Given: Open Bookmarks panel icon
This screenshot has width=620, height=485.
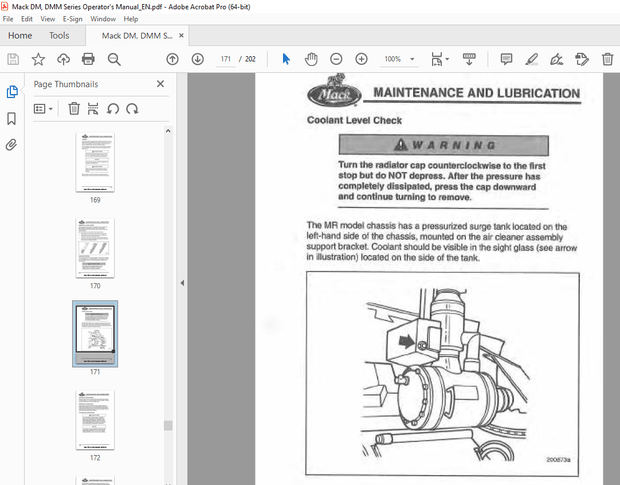Looking at the screenshot, I should tap(11, 118).
